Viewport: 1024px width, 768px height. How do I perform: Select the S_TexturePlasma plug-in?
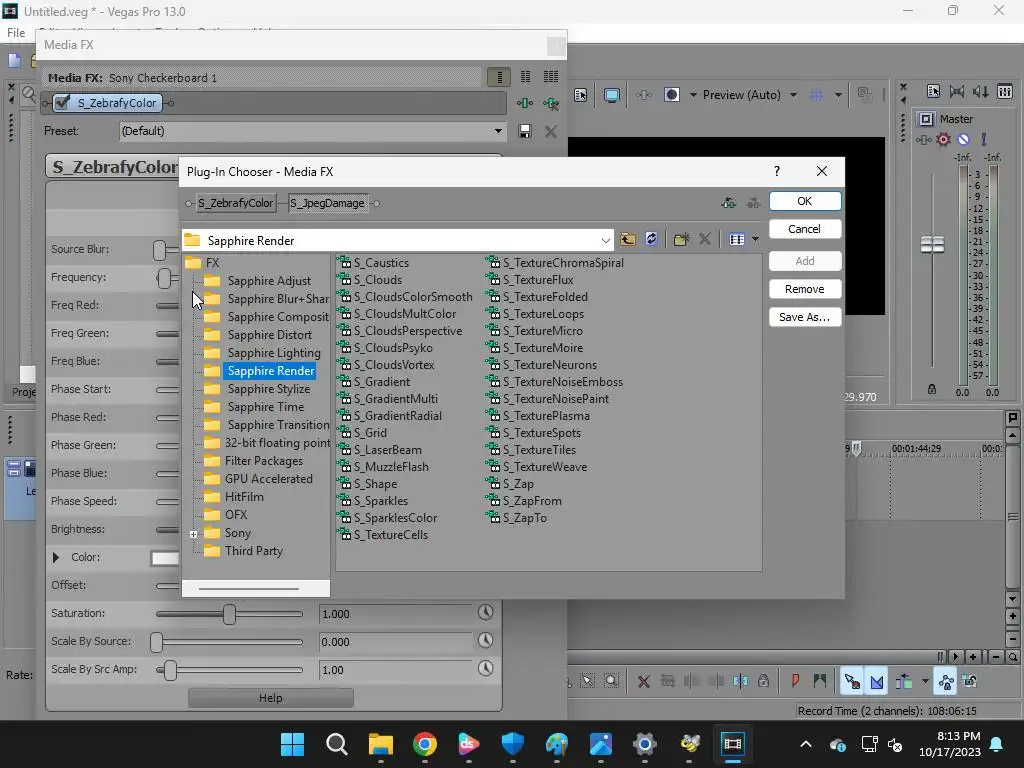click(546, 416)
